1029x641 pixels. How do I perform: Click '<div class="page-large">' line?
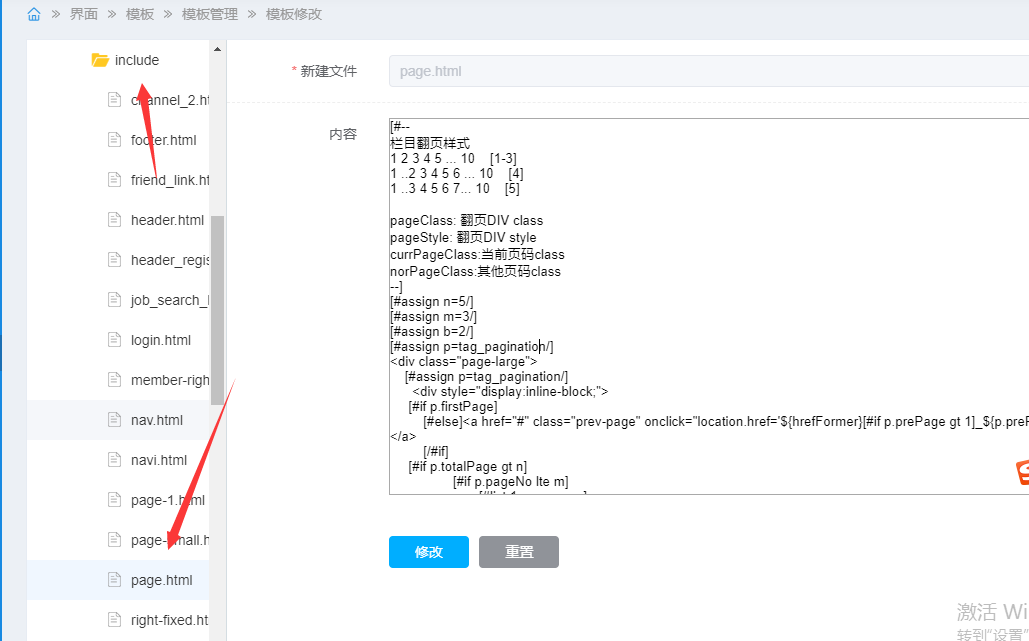click(x=464, y=362)
